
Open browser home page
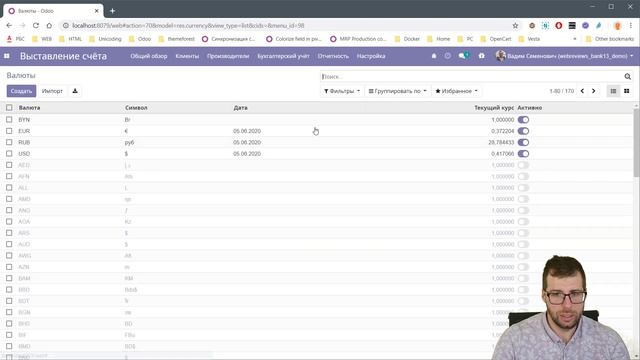click(49, 25)
